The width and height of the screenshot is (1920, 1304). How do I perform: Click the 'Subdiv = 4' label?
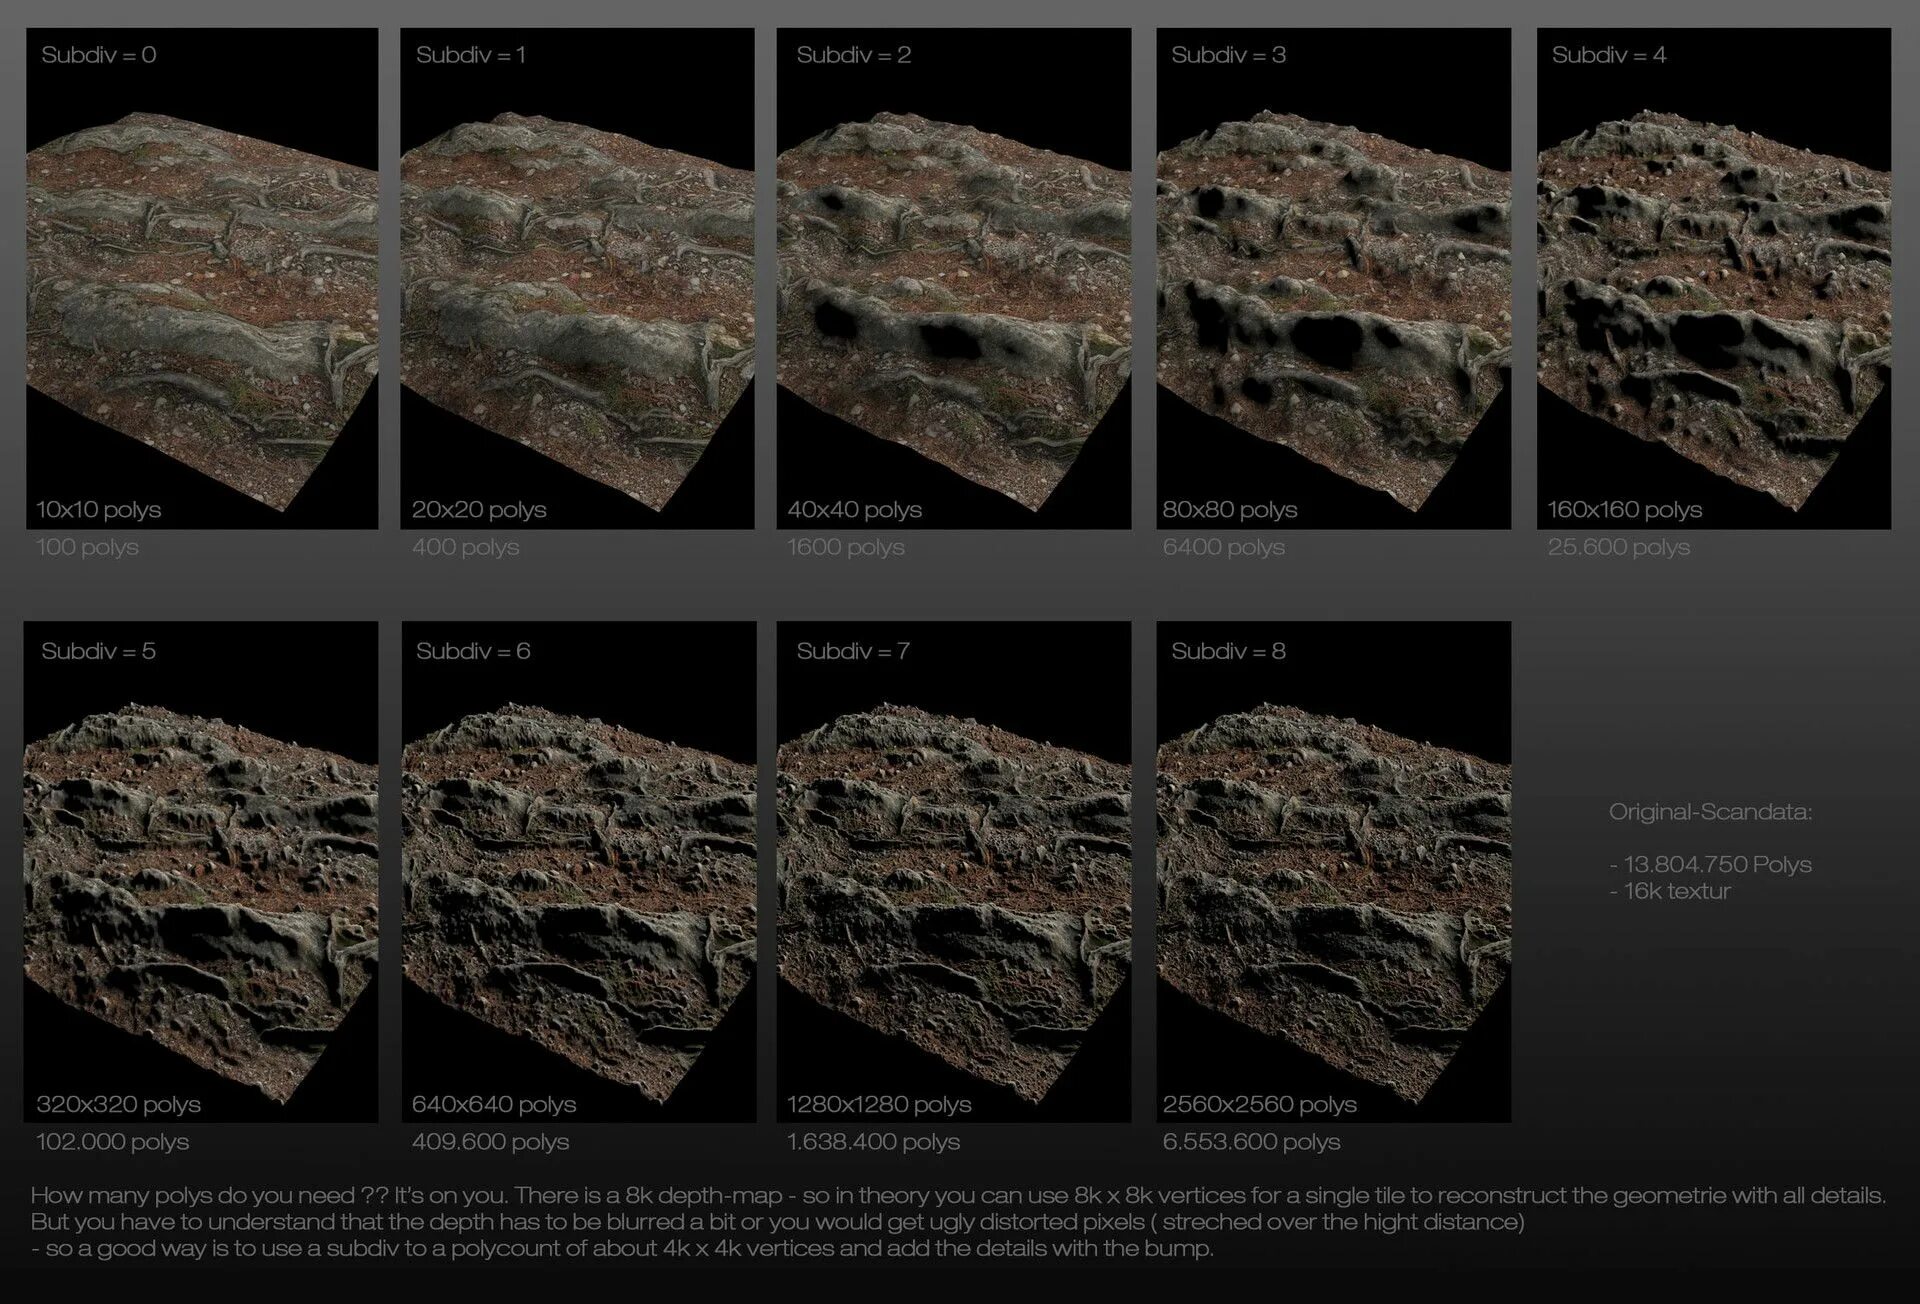(1609, 55)
